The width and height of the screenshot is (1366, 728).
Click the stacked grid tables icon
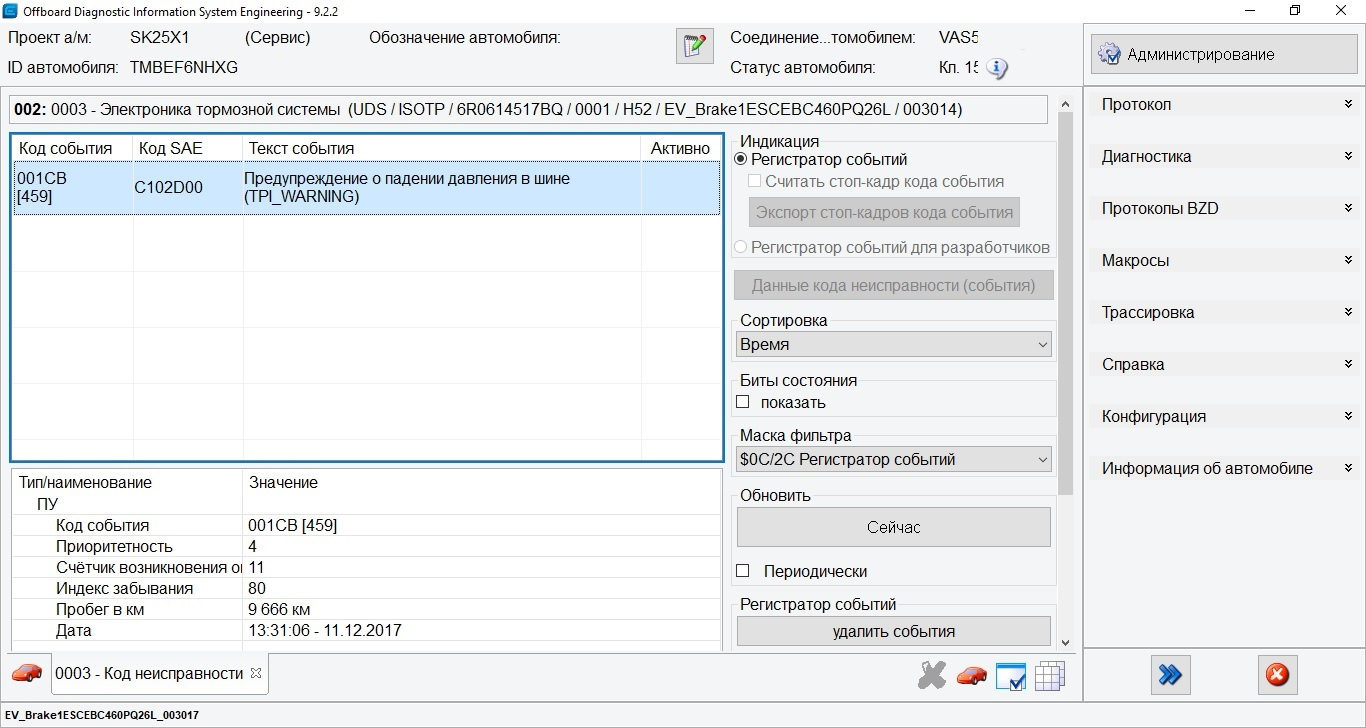[1049, 676]
